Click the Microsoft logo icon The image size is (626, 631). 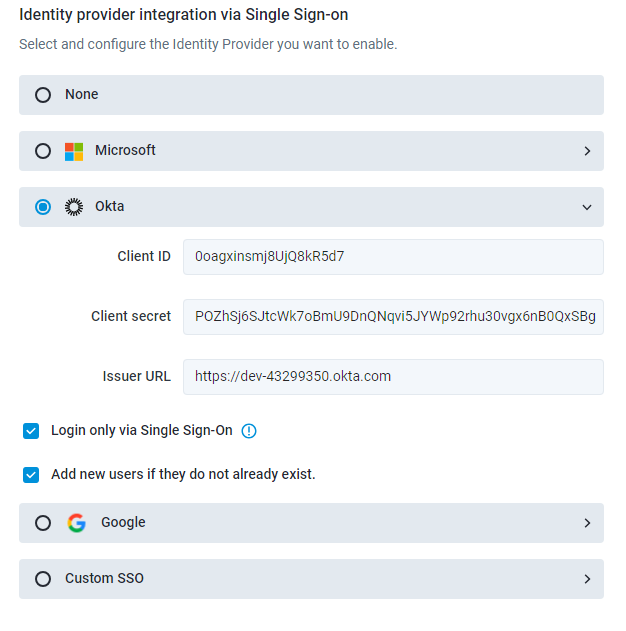coord(74,151)
